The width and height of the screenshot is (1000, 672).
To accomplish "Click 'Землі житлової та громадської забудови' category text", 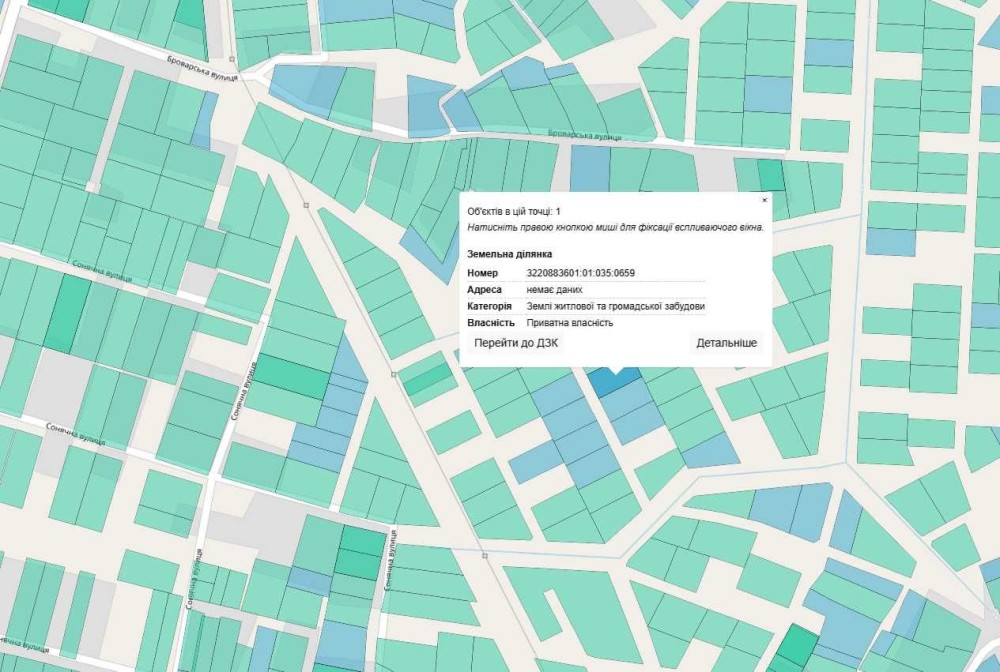I will (615, 306).
